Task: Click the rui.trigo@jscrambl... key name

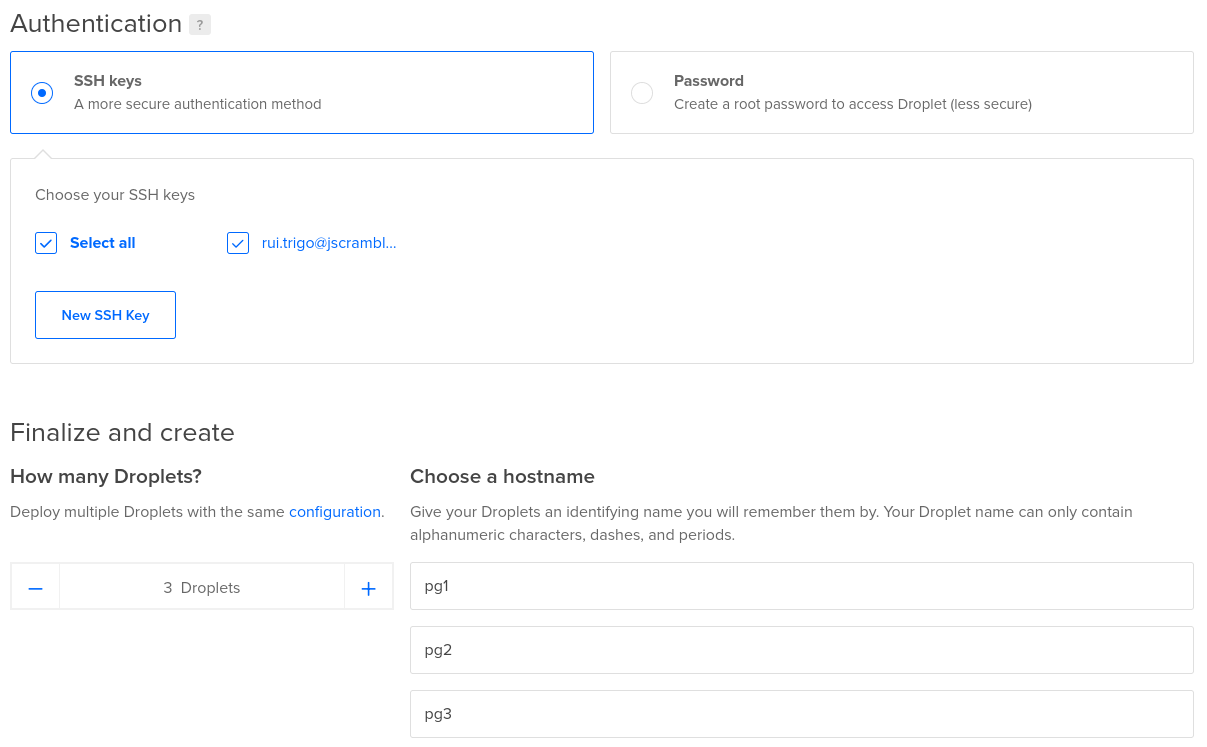Action: pos(329,243)
